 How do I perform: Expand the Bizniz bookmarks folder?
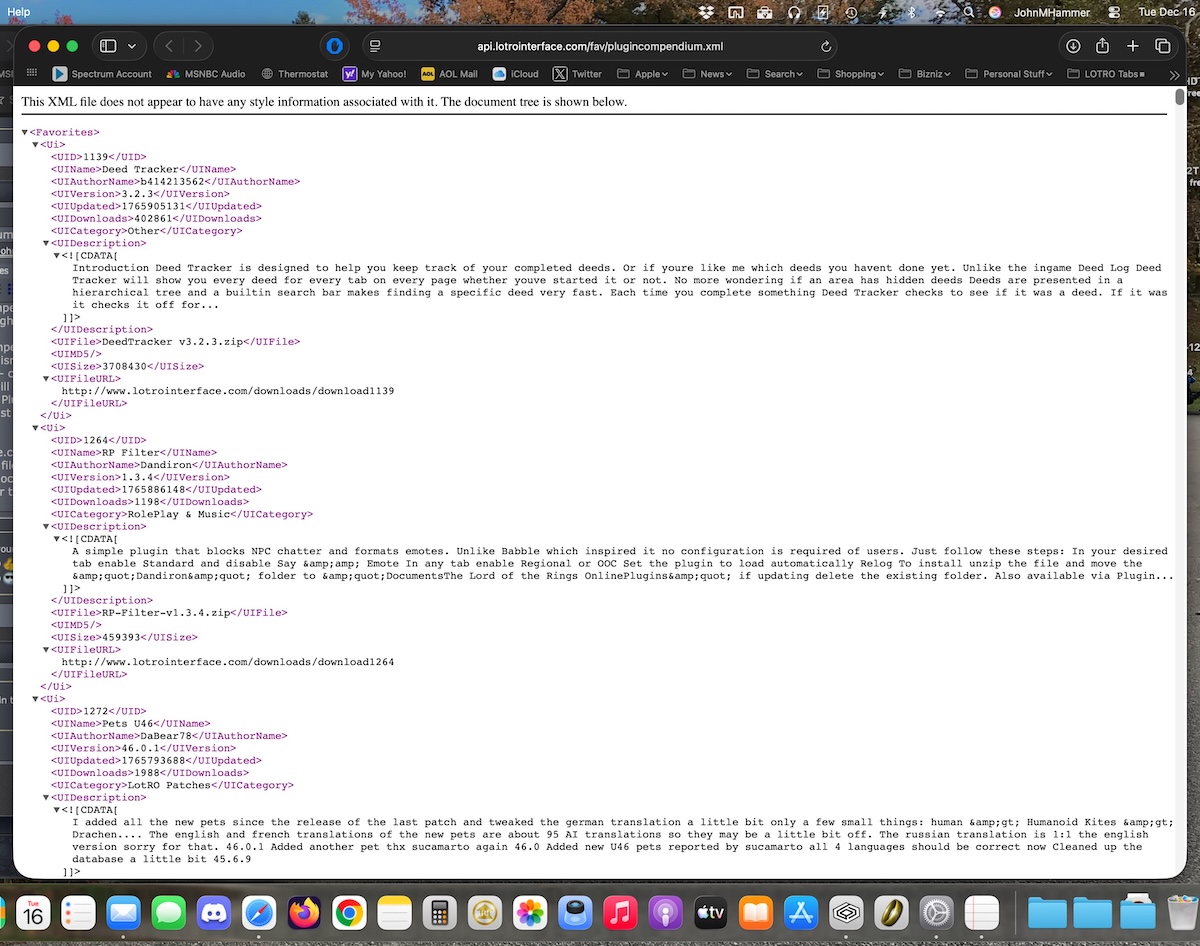[924, 74]
